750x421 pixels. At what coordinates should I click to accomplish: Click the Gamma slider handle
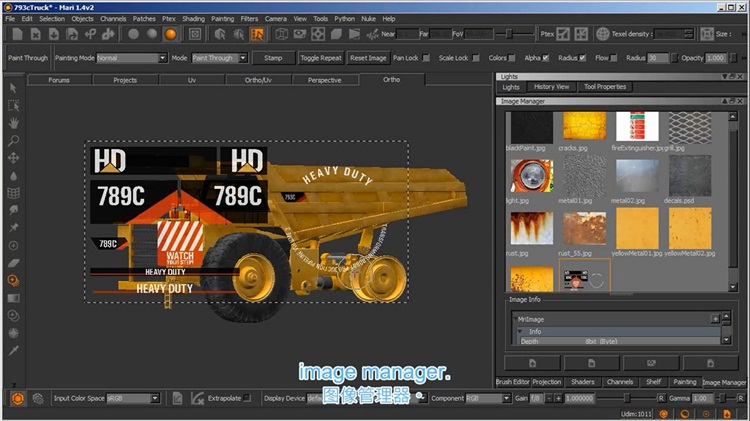pos(722,398)
